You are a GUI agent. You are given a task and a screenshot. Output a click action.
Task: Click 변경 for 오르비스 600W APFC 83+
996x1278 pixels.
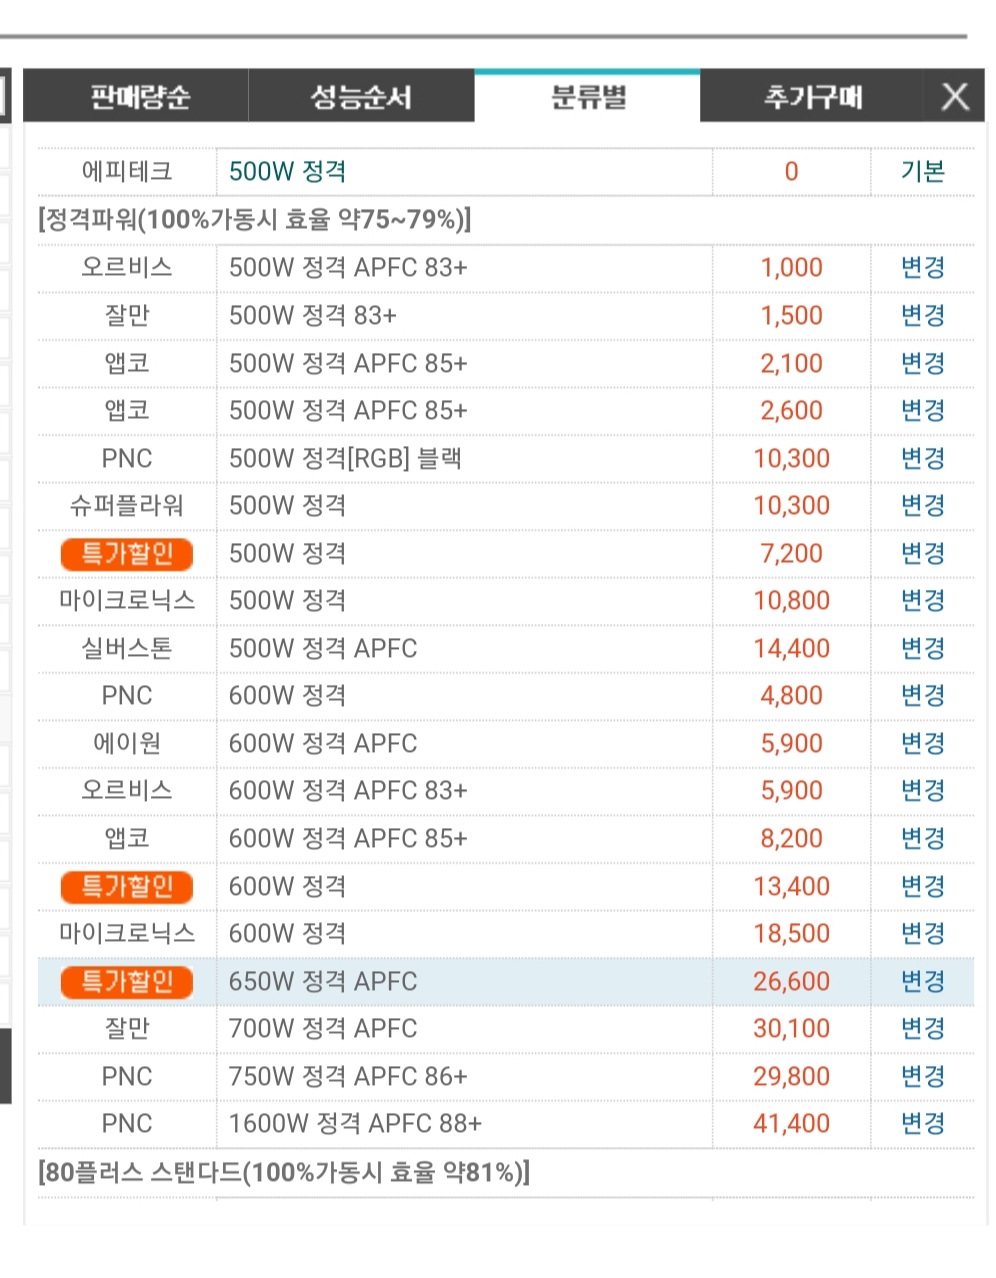(922, 790)
